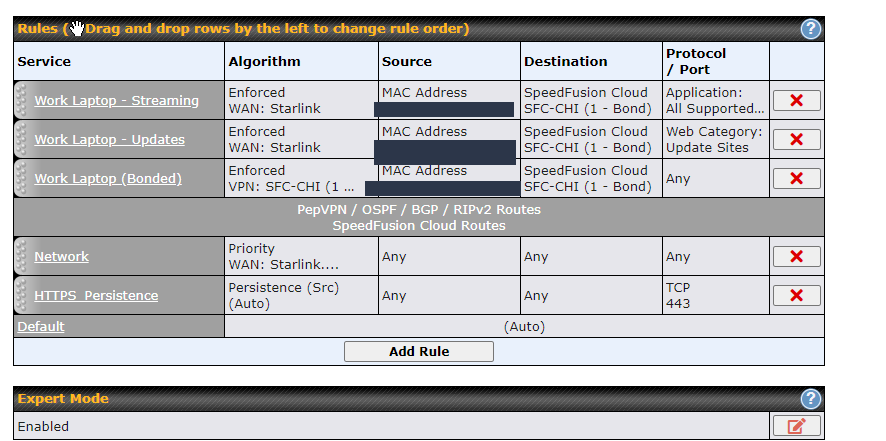Open the HTTPS_Persistence rule link
The image size is (886, 441).
pos(96,295)
